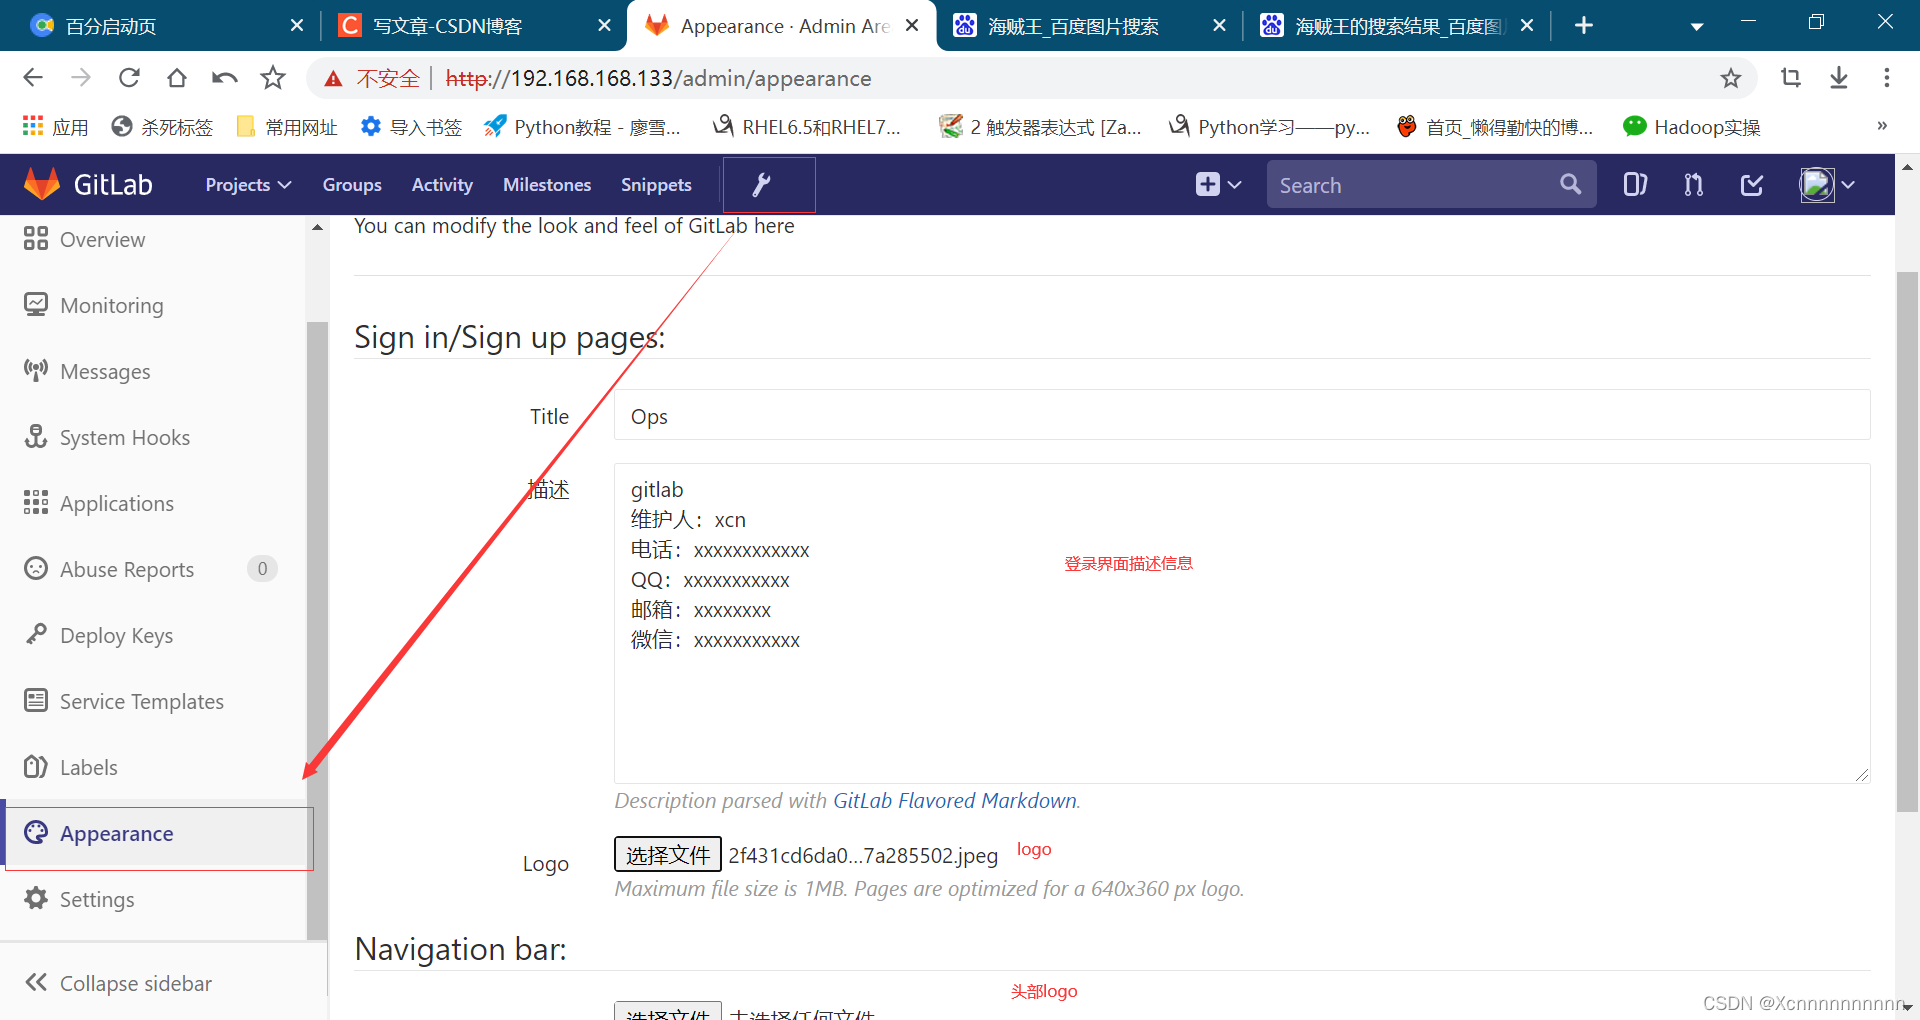Image resolution: width=1920 pixels, height=1020 pixels.
Task: Open browser downloads icon
Action: click(1839, 78)
